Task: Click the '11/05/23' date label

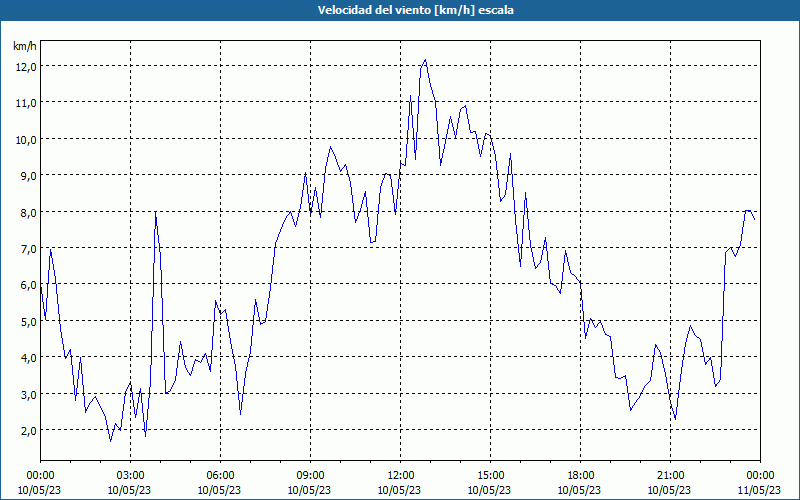Action: (760, 490)
